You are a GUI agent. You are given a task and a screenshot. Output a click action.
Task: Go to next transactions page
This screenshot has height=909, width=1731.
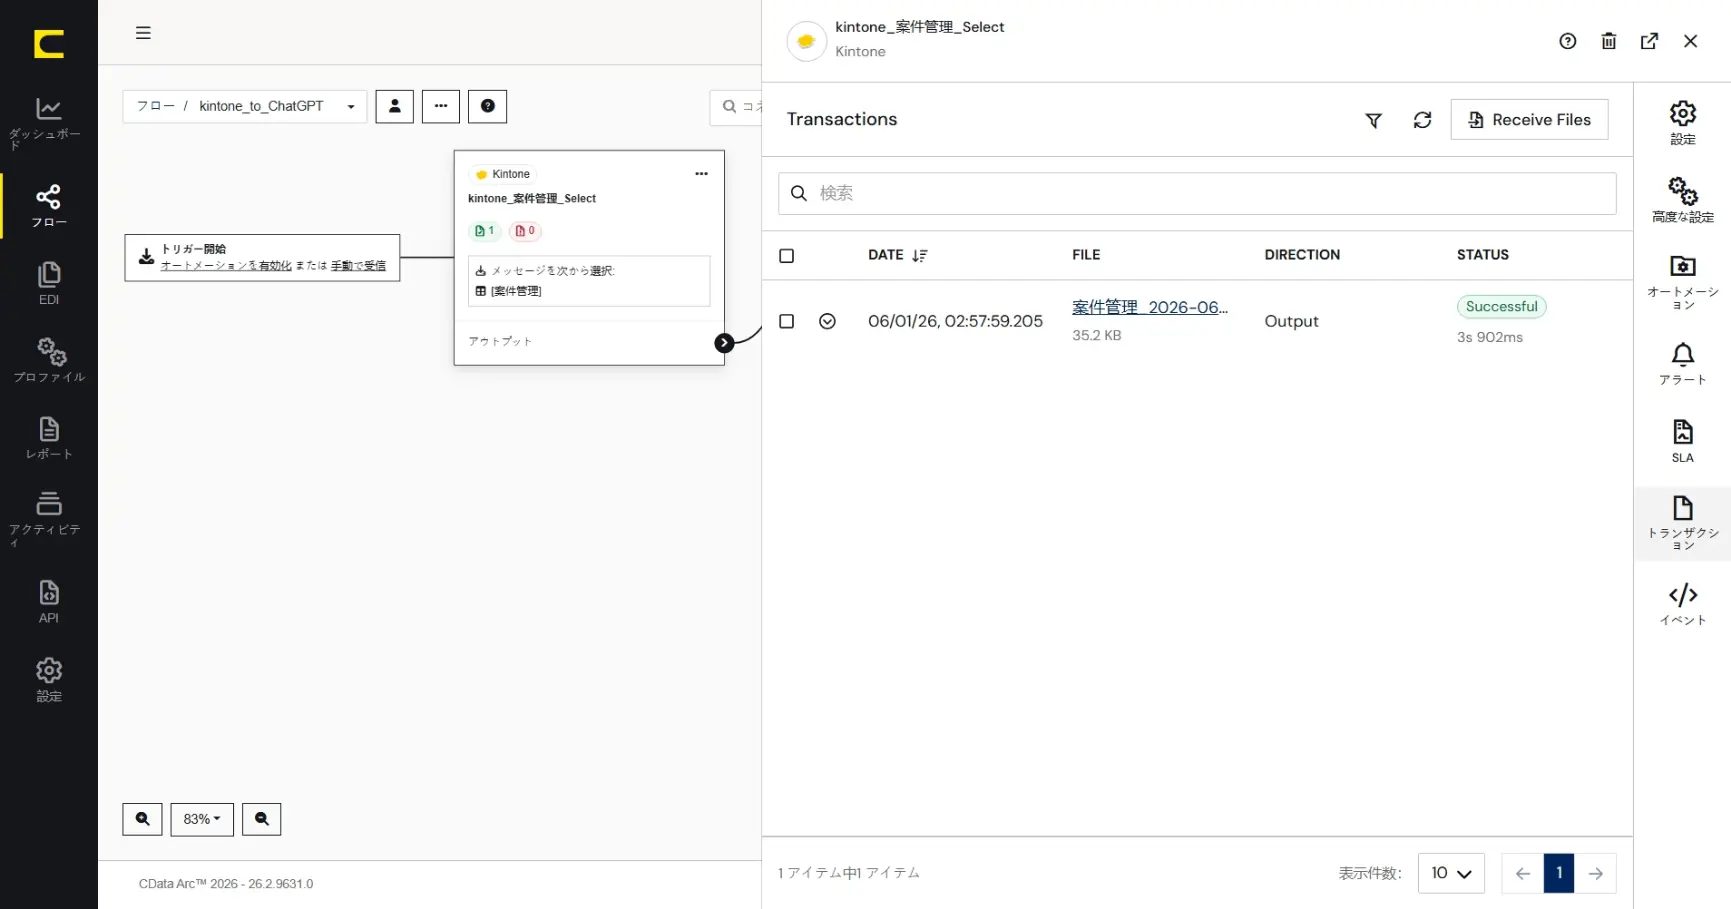tap(1596, 873)
